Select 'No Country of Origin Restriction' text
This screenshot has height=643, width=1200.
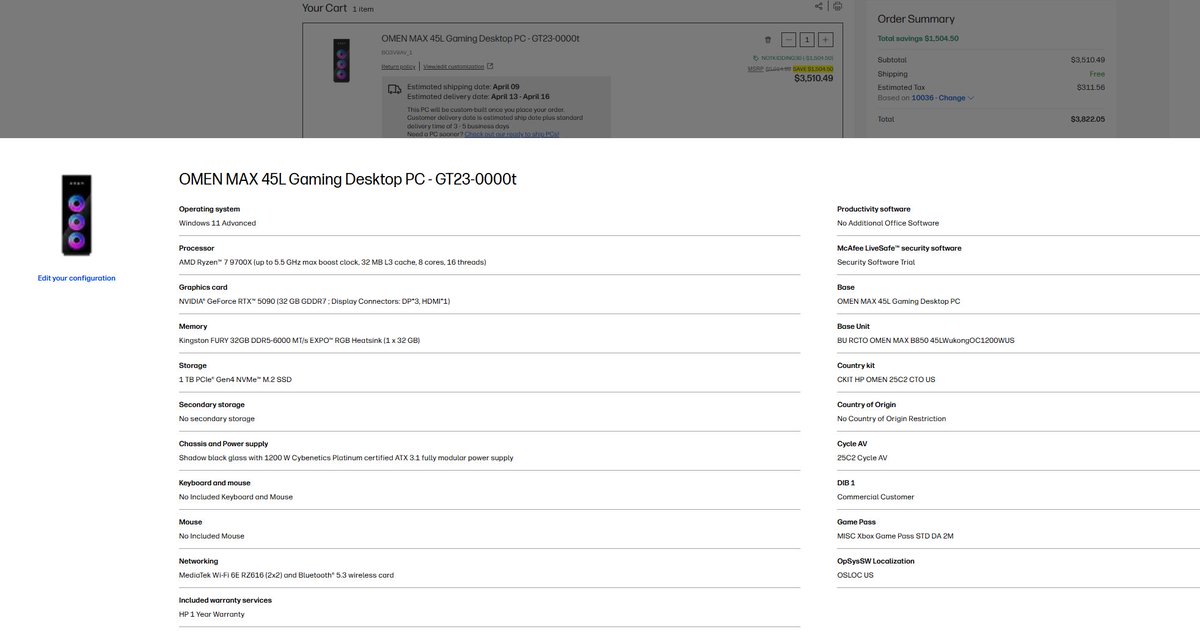tap(891, 418)
